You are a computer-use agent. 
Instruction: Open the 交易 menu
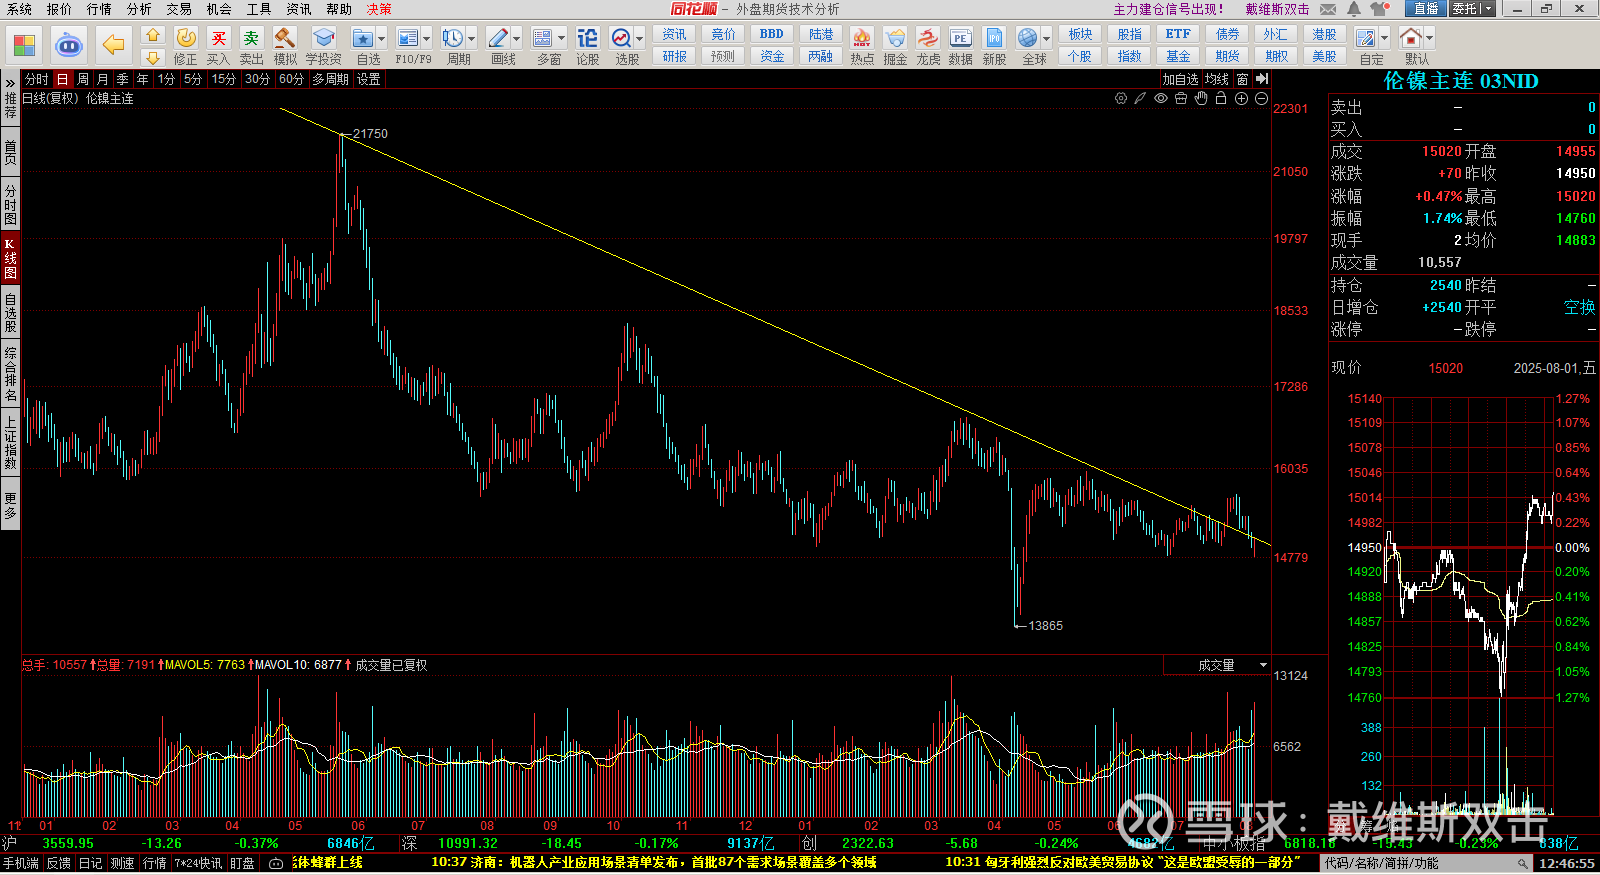point(179,9)
